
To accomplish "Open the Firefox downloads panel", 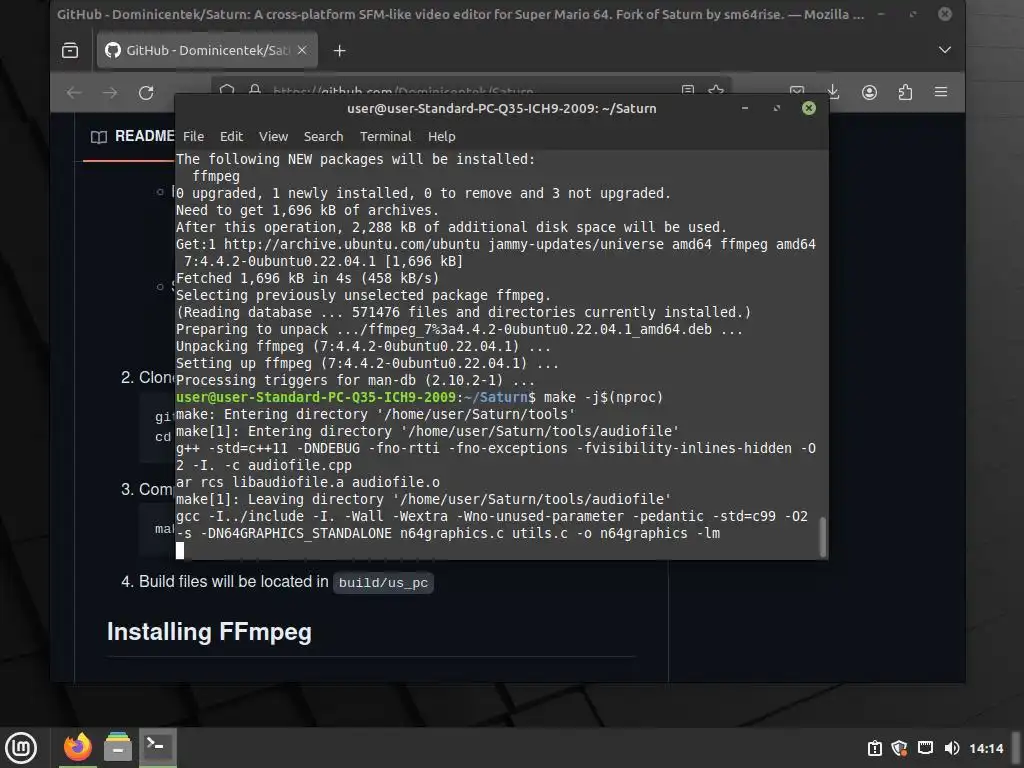I will pyautogui.click(x=833, y=92).
